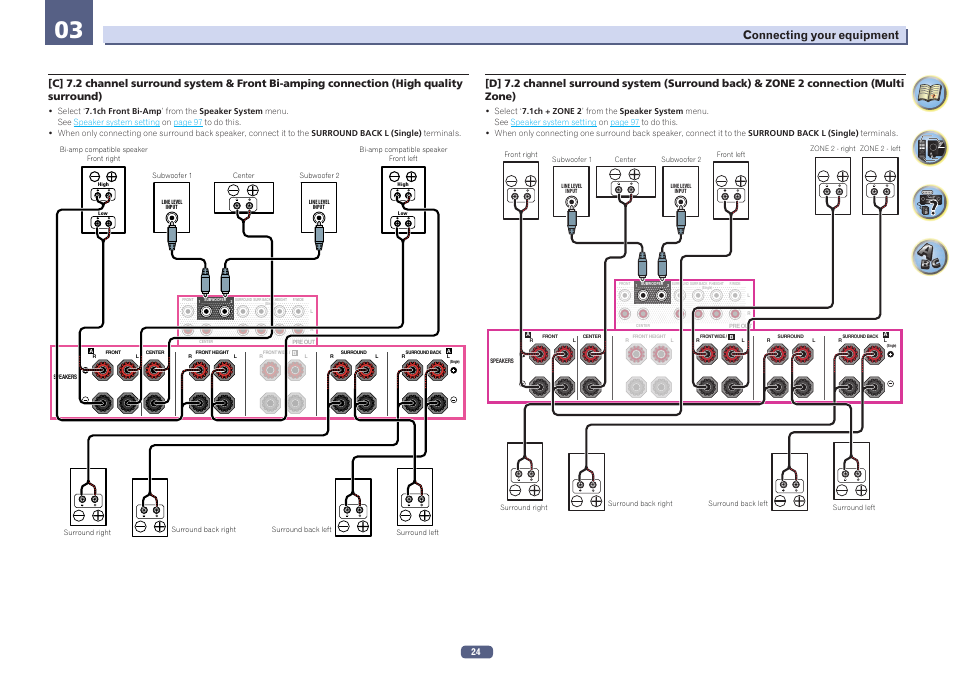Follow 'page 97' link in section D

coord(625,122)
